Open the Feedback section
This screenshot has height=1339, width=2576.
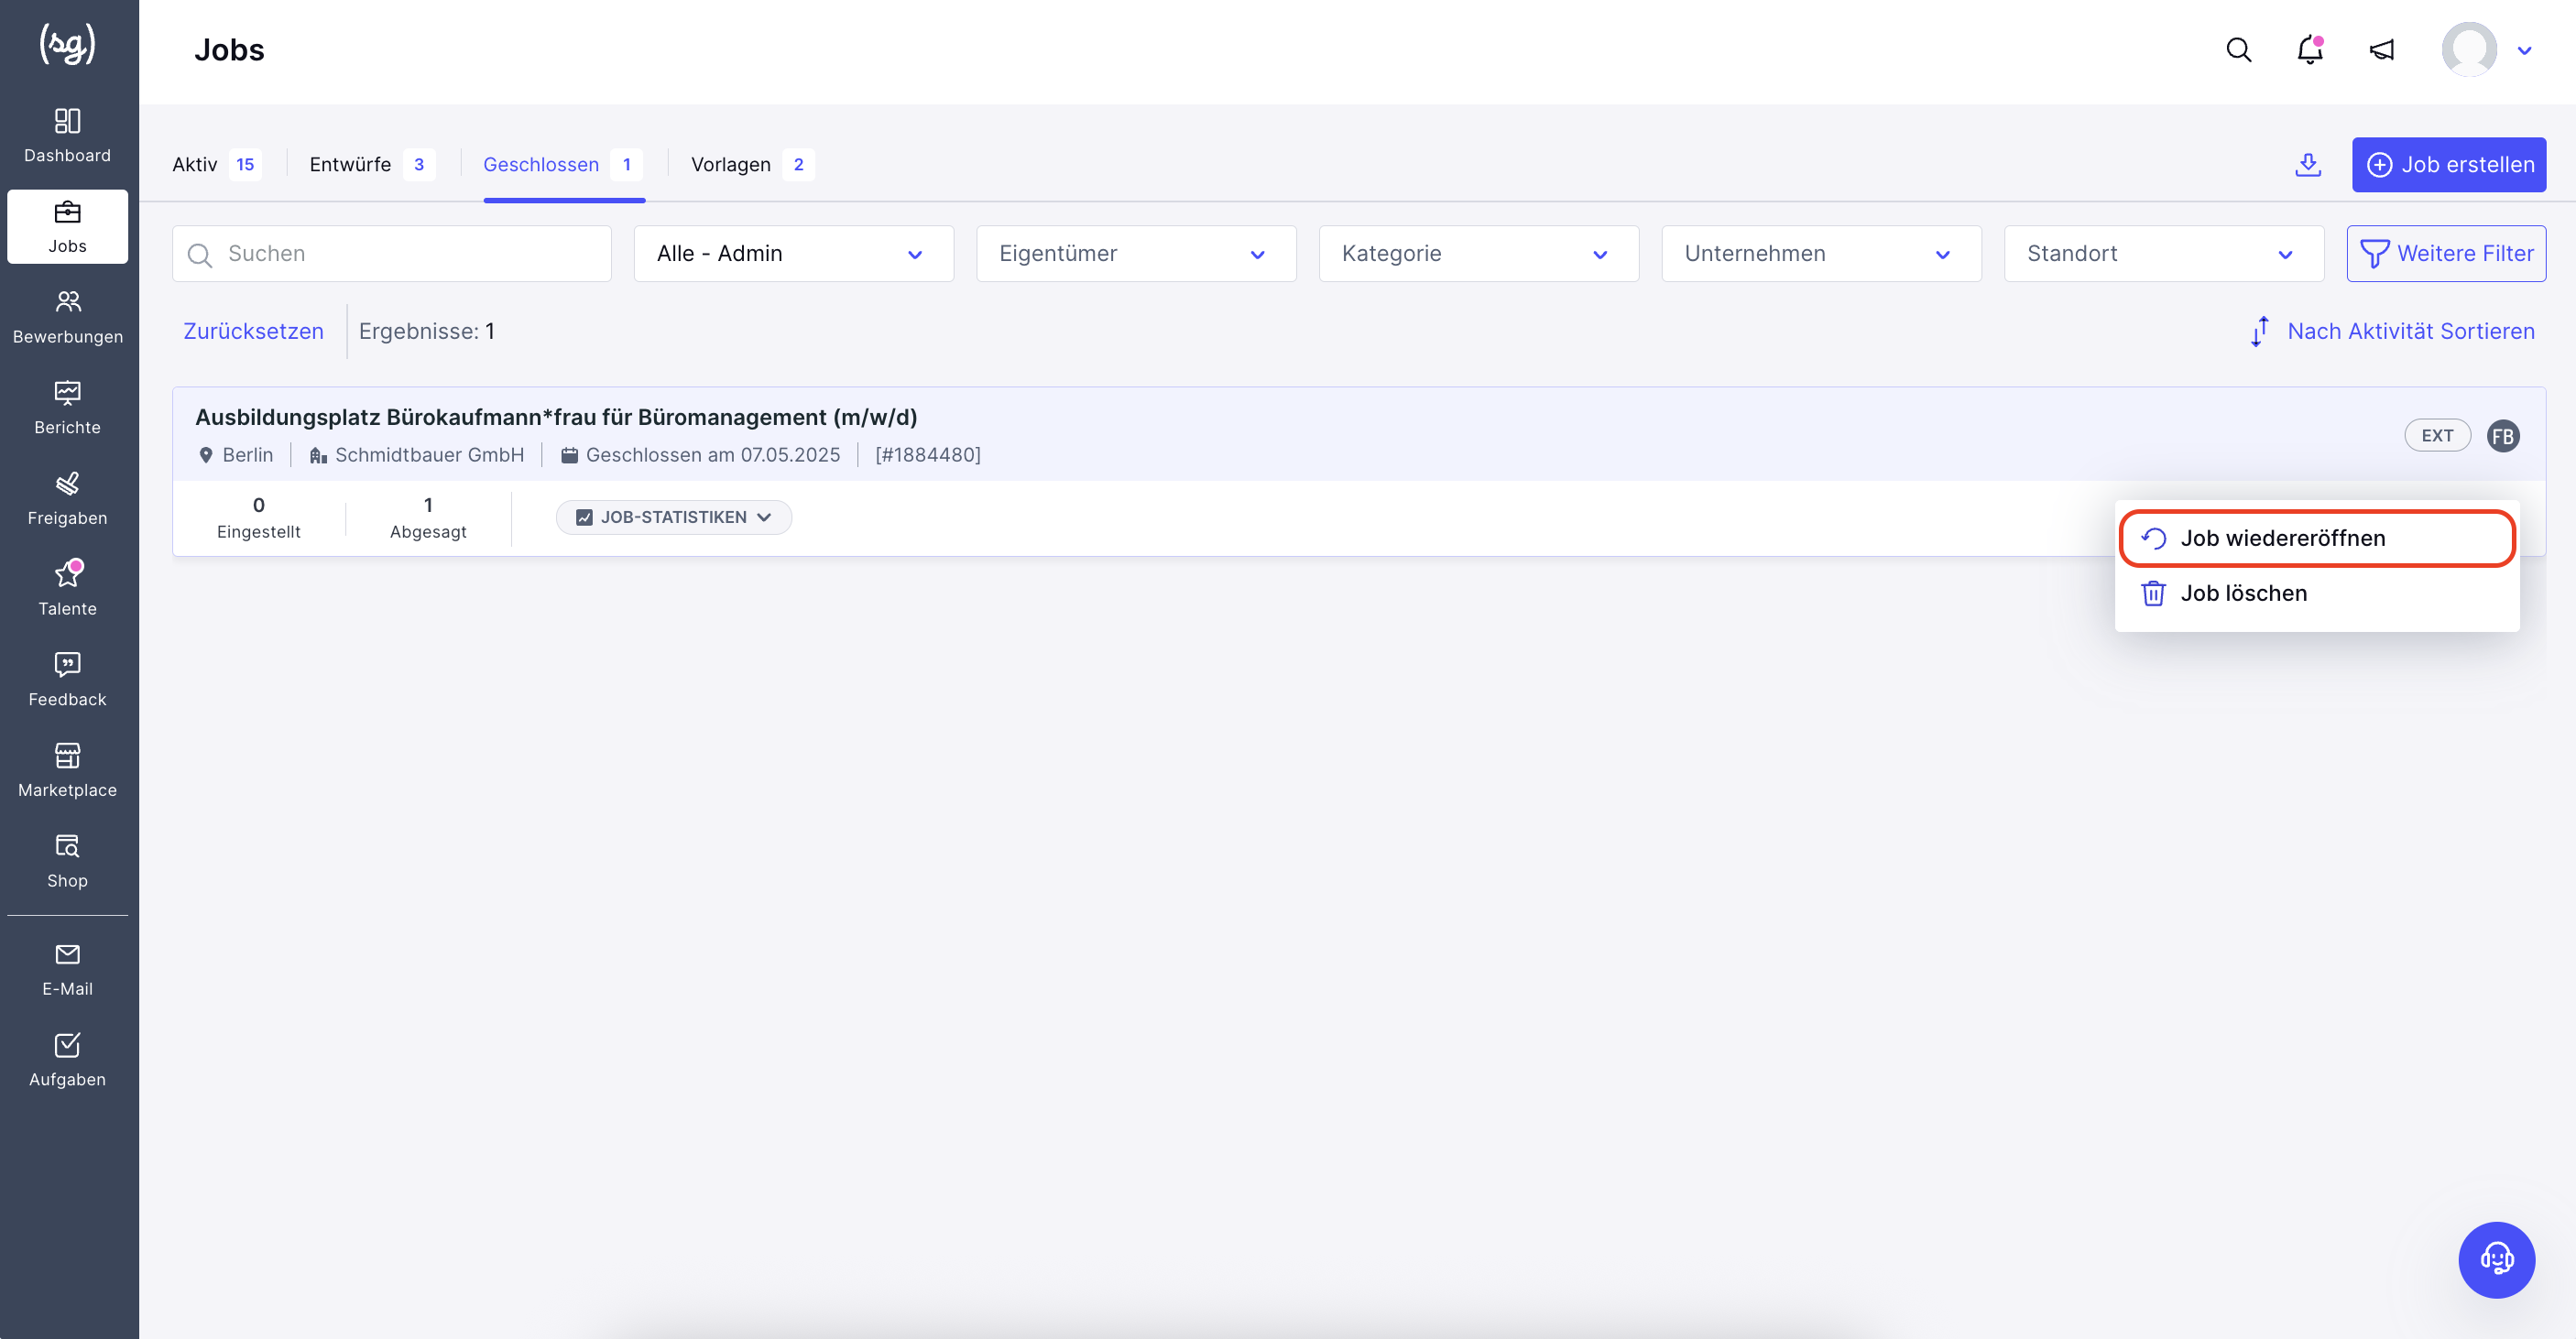(67, 679)
